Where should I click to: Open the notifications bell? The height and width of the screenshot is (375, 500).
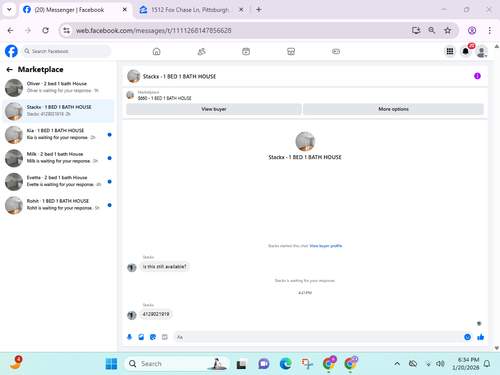coord(466,51)
